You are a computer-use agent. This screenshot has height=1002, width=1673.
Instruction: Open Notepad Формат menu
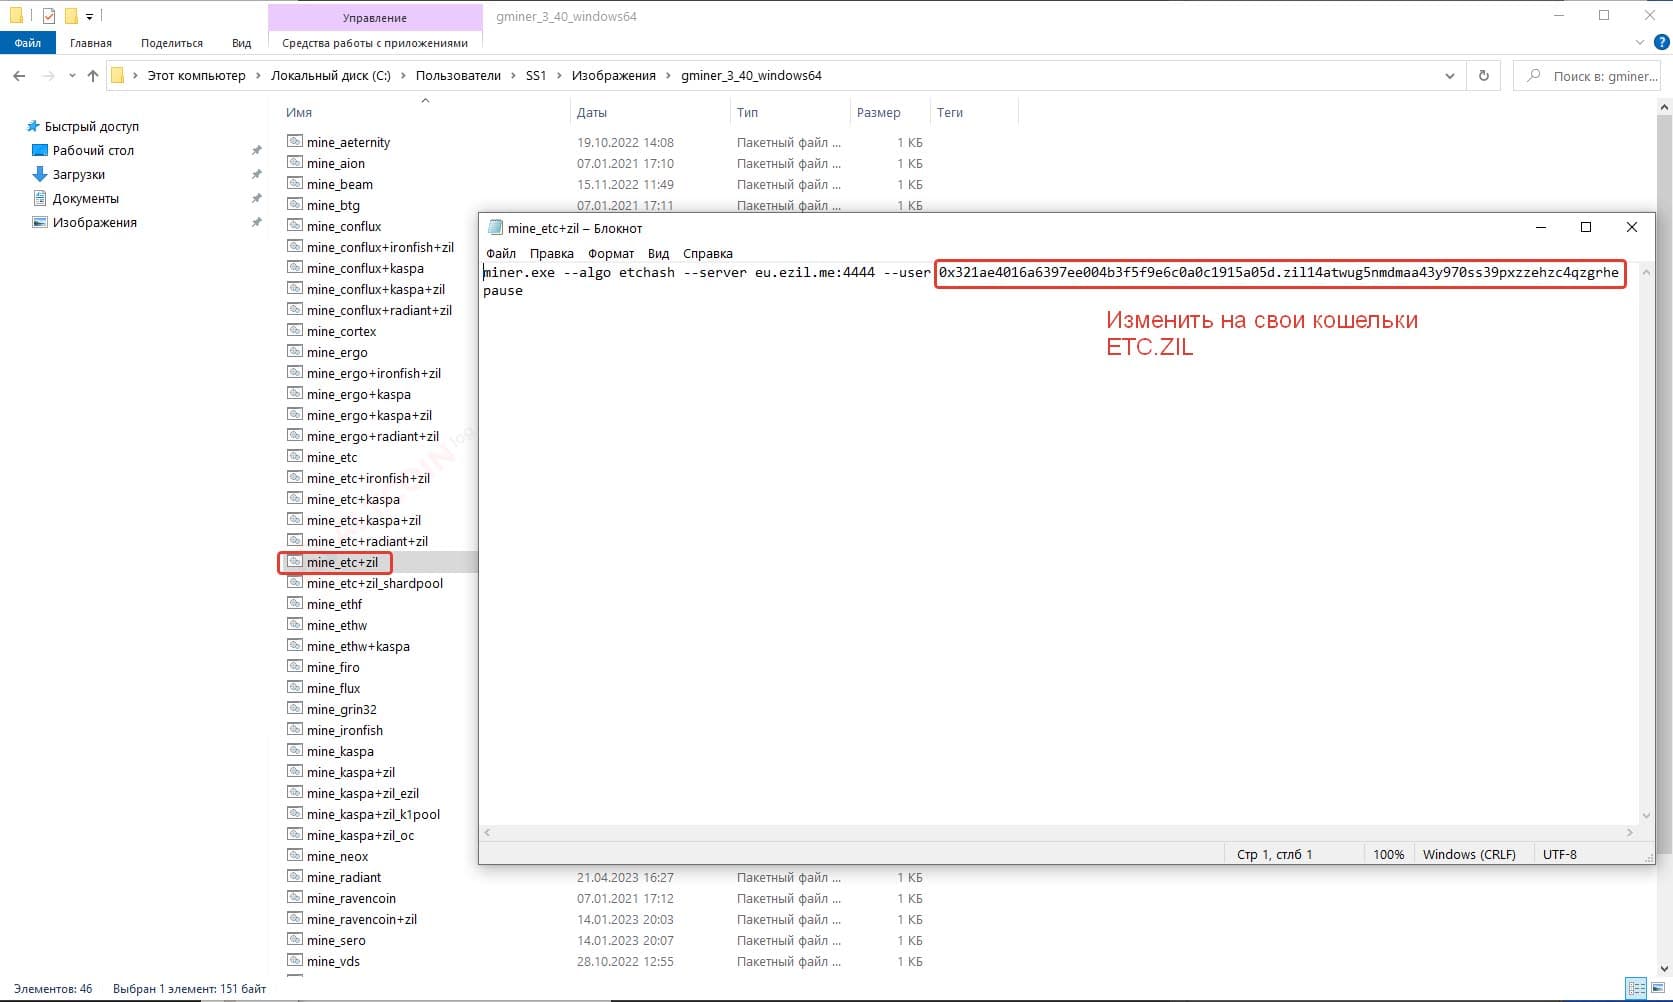(611, 253)
